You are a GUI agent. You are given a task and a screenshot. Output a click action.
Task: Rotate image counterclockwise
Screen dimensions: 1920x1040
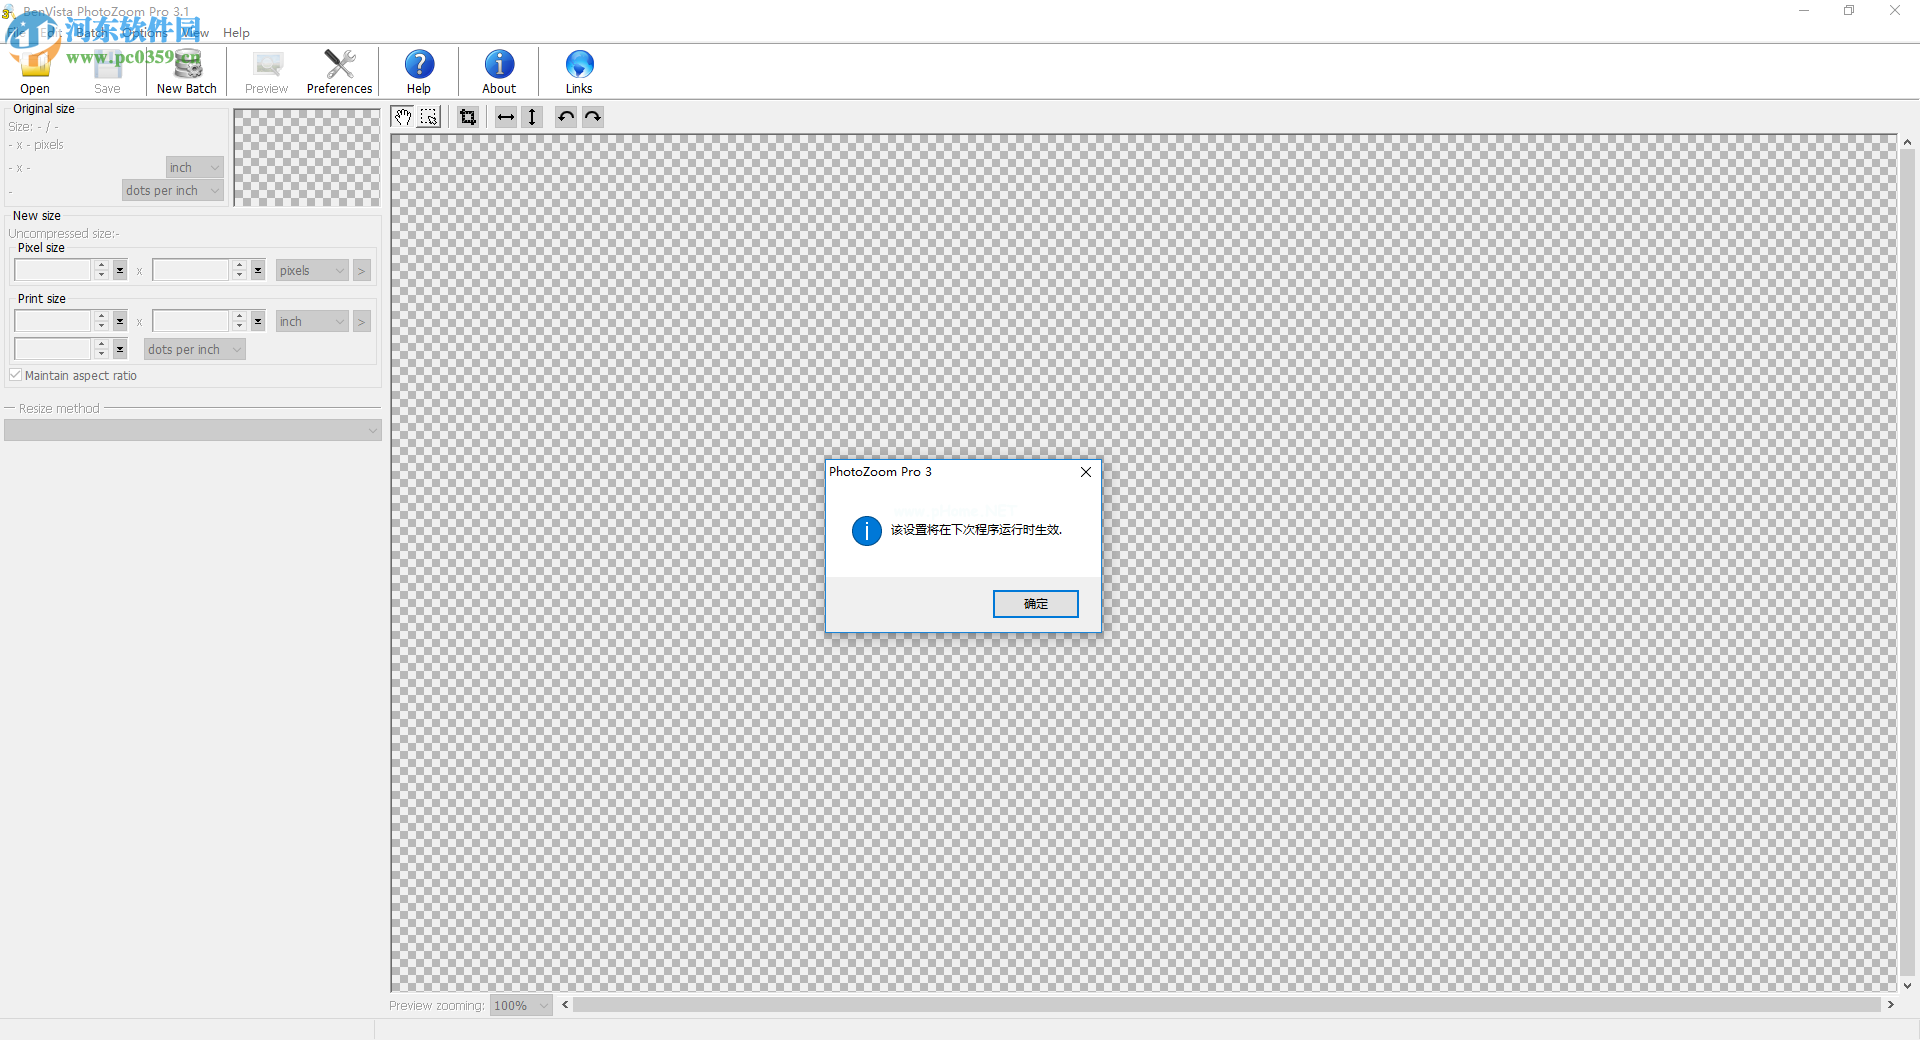566,117
